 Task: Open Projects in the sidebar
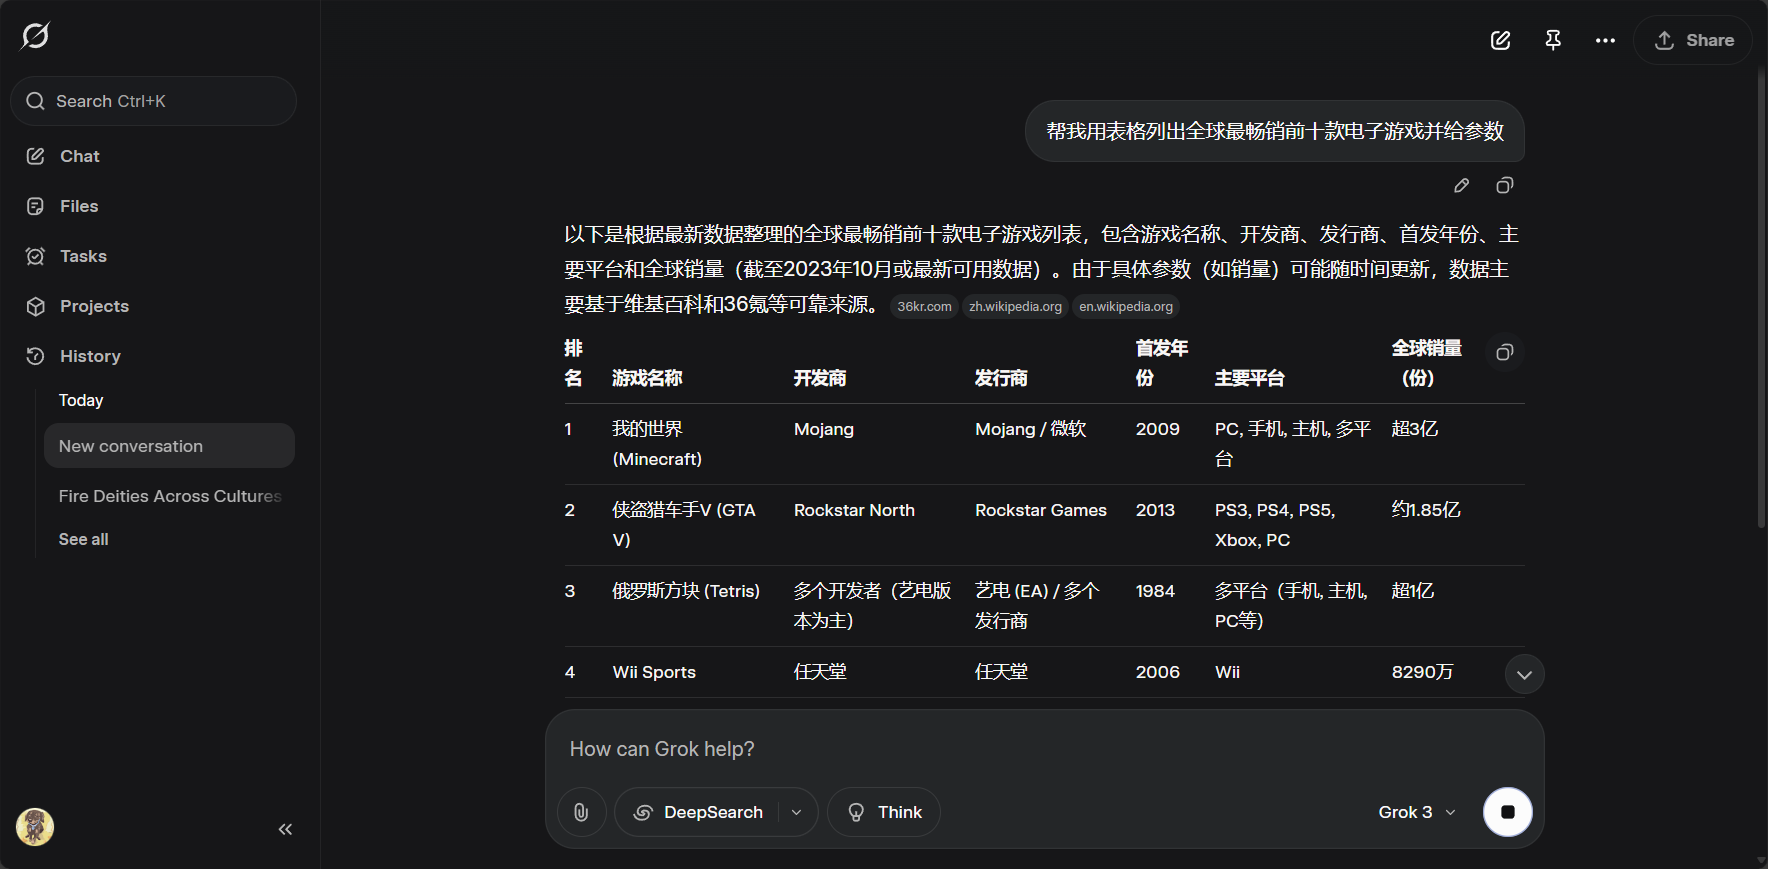tap(93, 306)
